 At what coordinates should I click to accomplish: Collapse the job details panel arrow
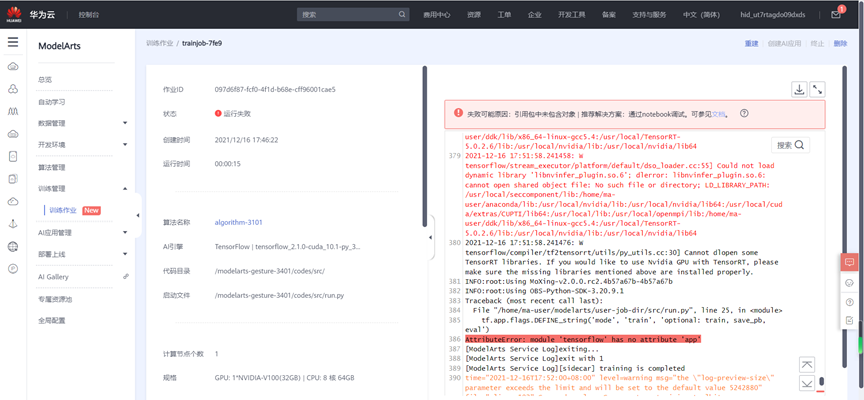click(x=430, y=237)
